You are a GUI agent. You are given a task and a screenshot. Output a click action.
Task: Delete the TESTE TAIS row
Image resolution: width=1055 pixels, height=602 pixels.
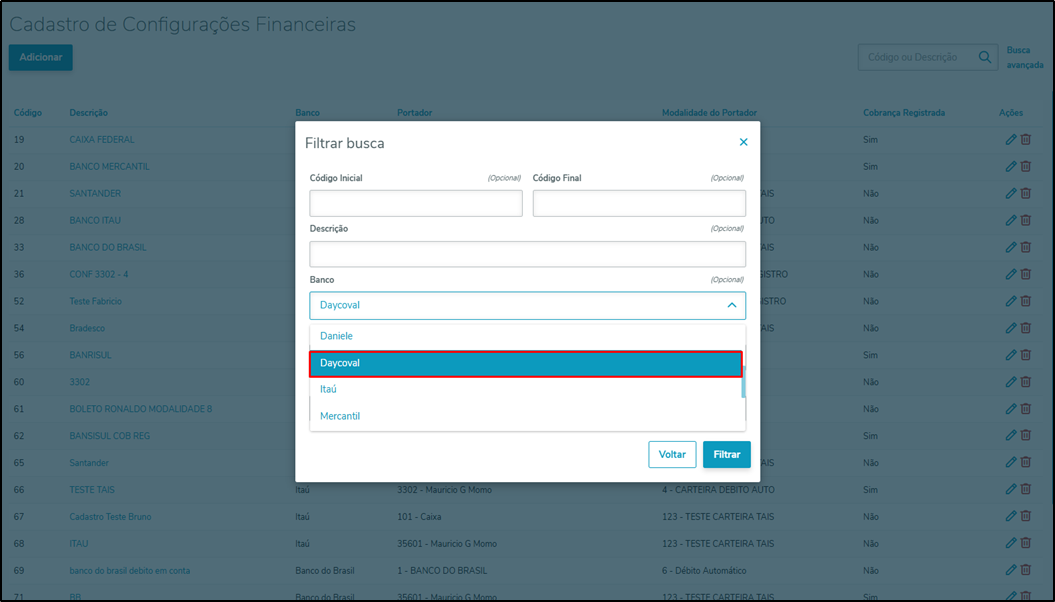[x=1025, y=489]
